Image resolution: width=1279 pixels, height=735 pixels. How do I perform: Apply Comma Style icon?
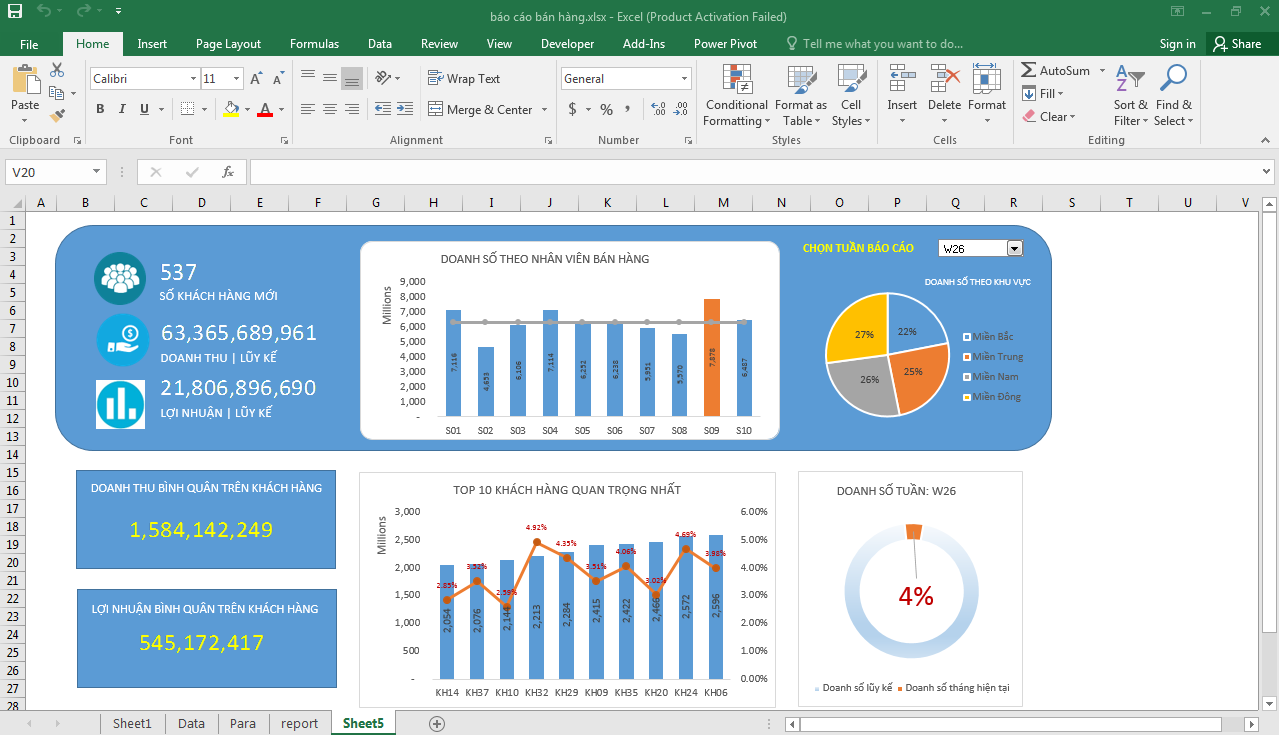click(x=627, y=109)
